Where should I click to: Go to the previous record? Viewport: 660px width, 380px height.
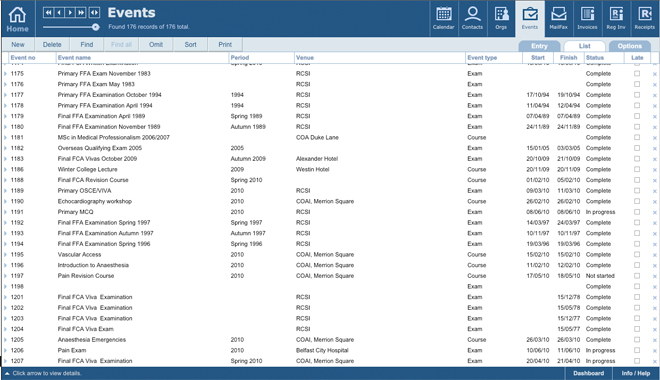click(59, 13)
